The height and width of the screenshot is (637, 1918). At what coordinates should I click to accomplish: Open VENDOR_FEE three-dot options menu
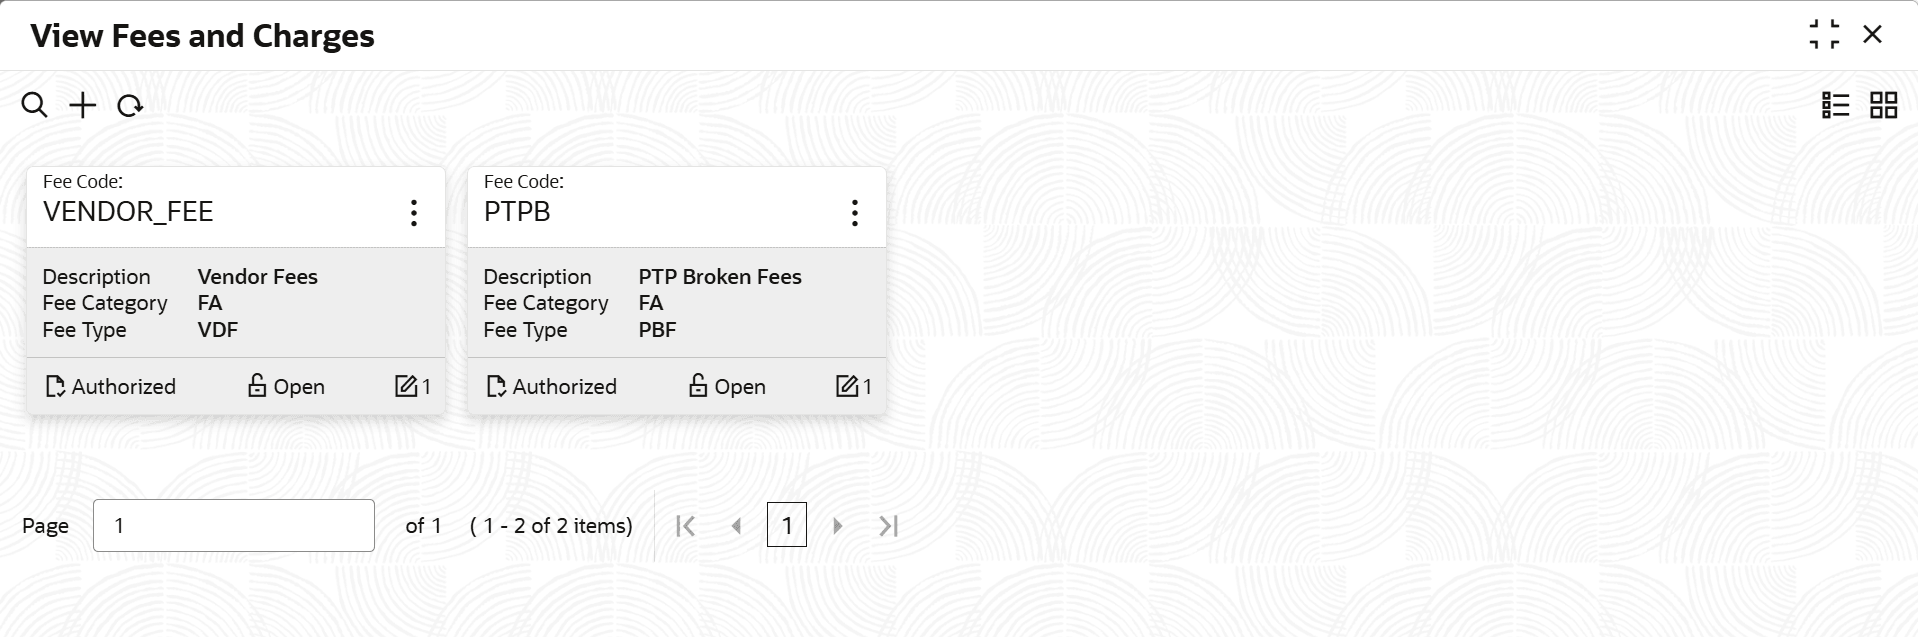click(x=413, y=212)
